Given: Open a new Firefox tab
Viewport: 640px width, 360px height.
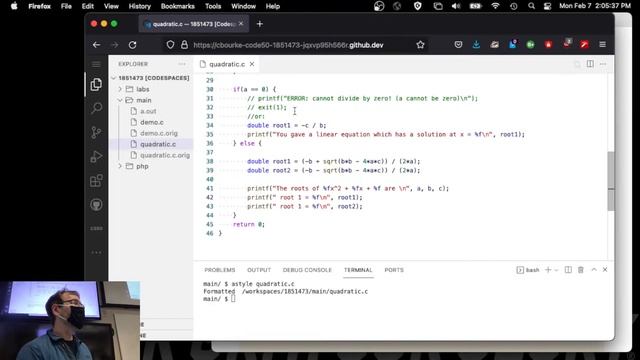Looking at the screenshot, I should click(260, 24).
